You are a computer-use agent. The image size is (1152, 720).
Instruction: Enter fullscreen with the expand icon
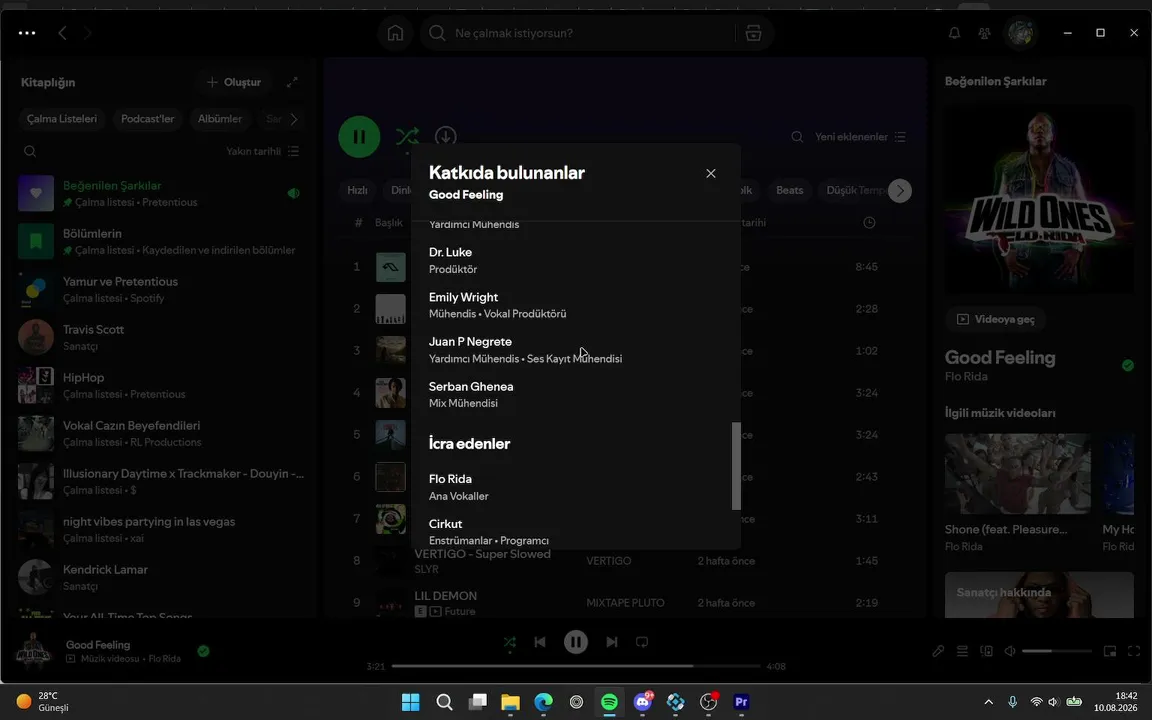1134,651
